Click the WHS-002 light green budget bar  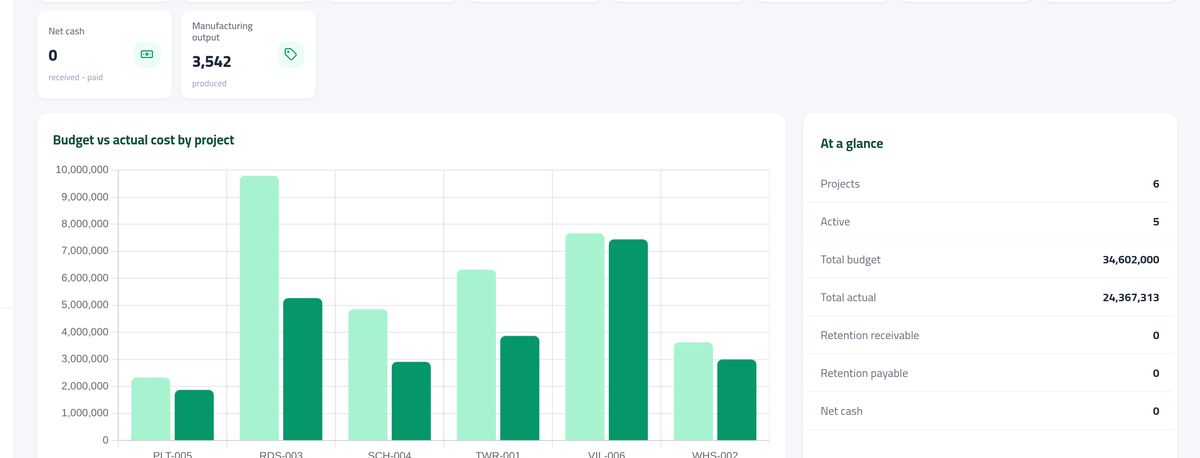(x=693, y=391)
